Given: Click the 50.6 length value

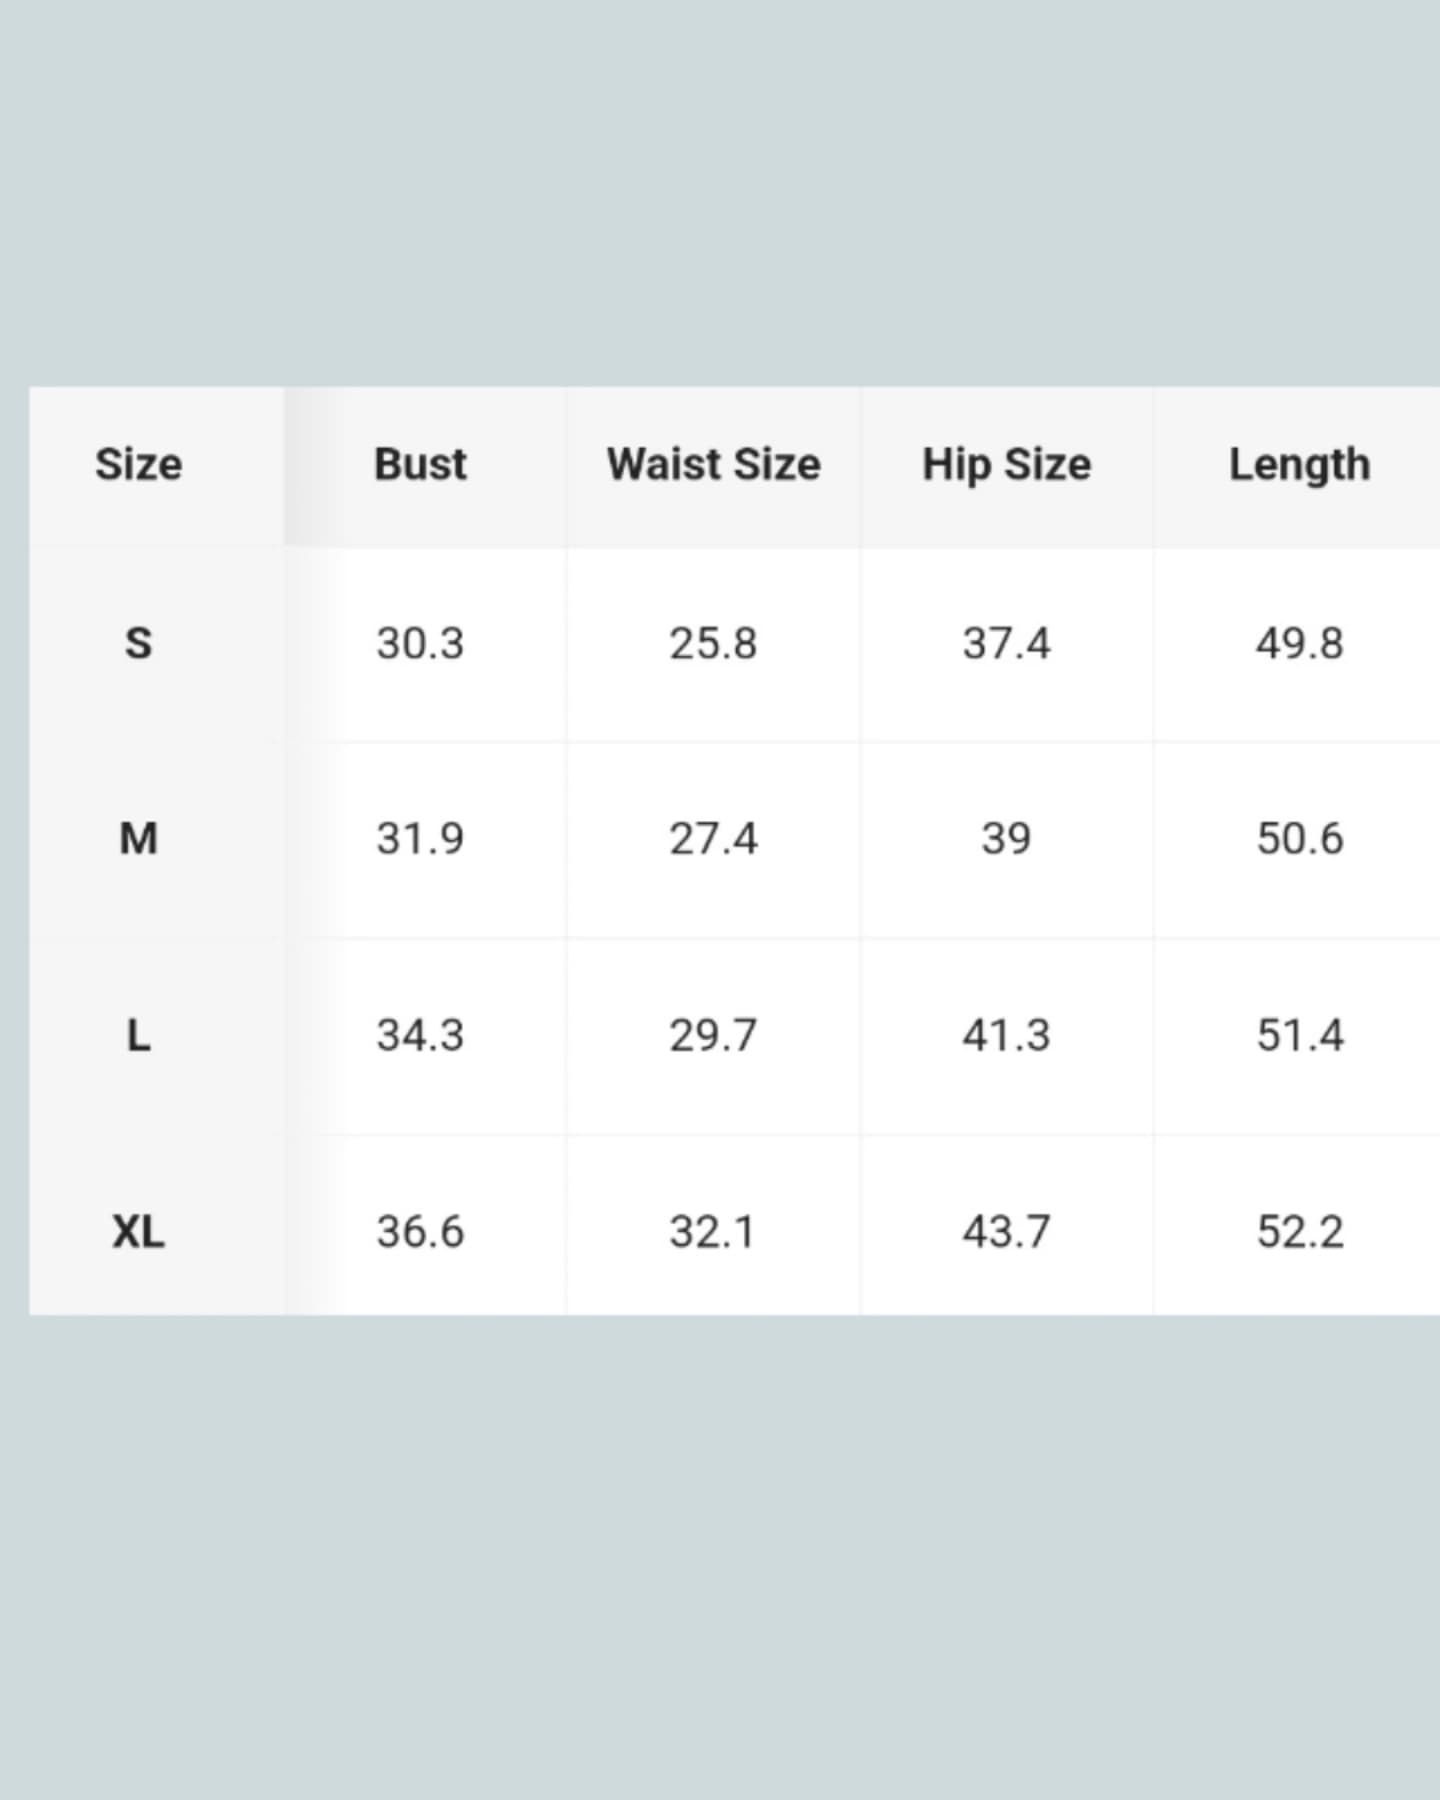Looking at the screenshot, I should point(1299,838).
